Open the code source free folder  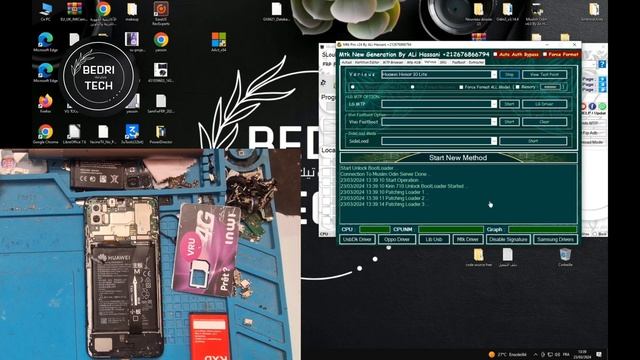[x=478, y=257]
